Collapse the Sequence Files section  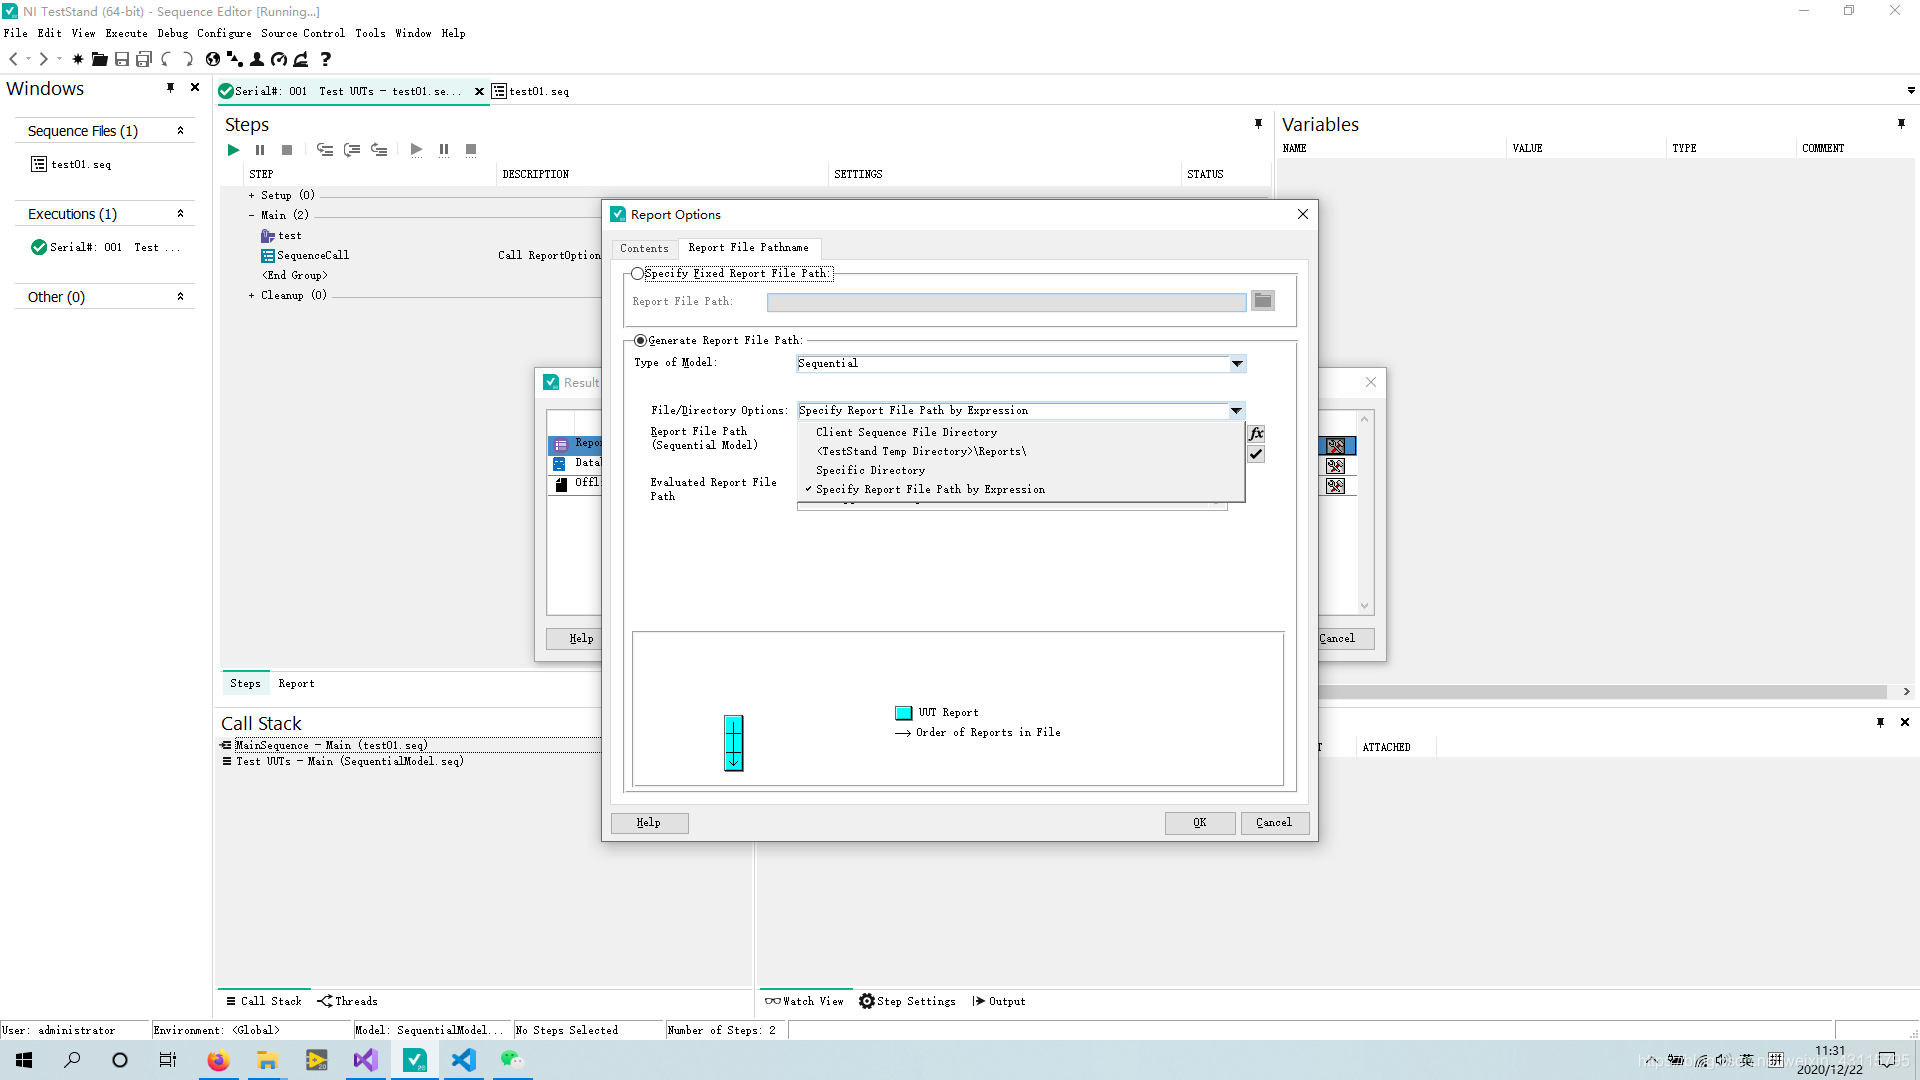tap(180, 131)
